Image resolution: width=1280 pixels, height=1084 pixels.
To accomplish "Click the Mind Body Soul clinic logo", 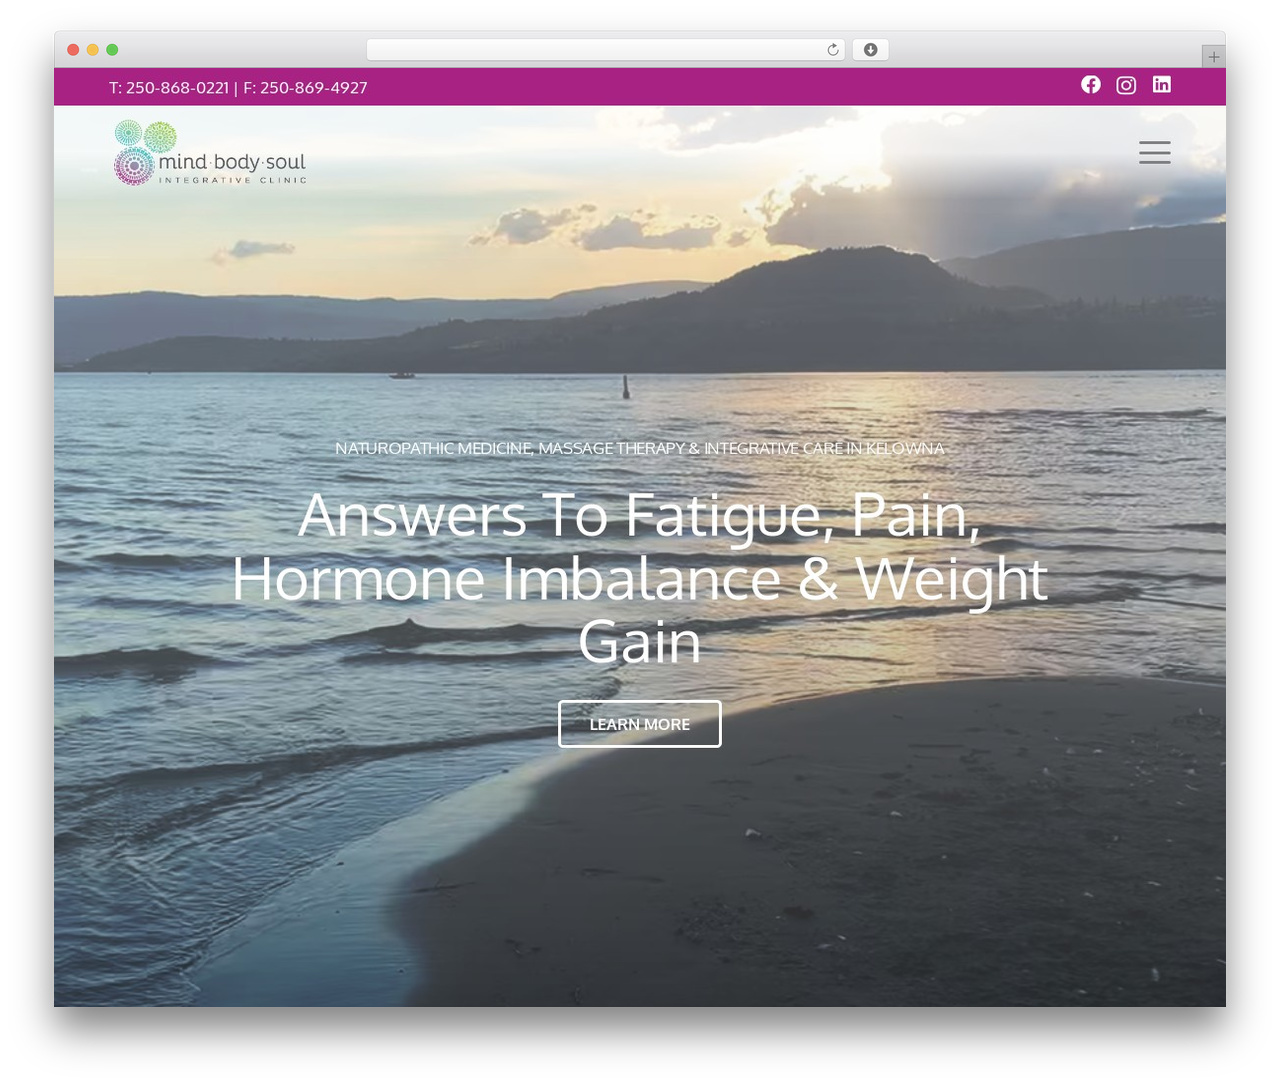I will click(x=210, y=153).
